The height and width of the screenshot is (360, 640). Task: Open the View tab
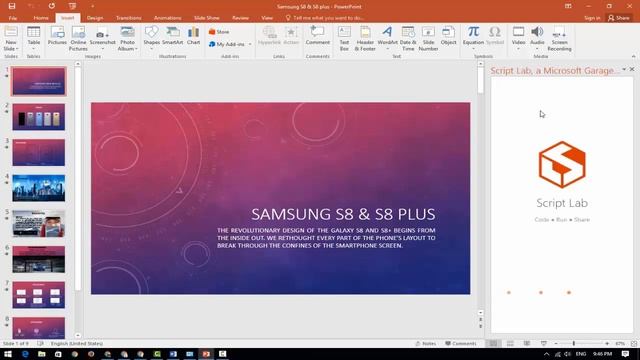(x=267, y=18)
